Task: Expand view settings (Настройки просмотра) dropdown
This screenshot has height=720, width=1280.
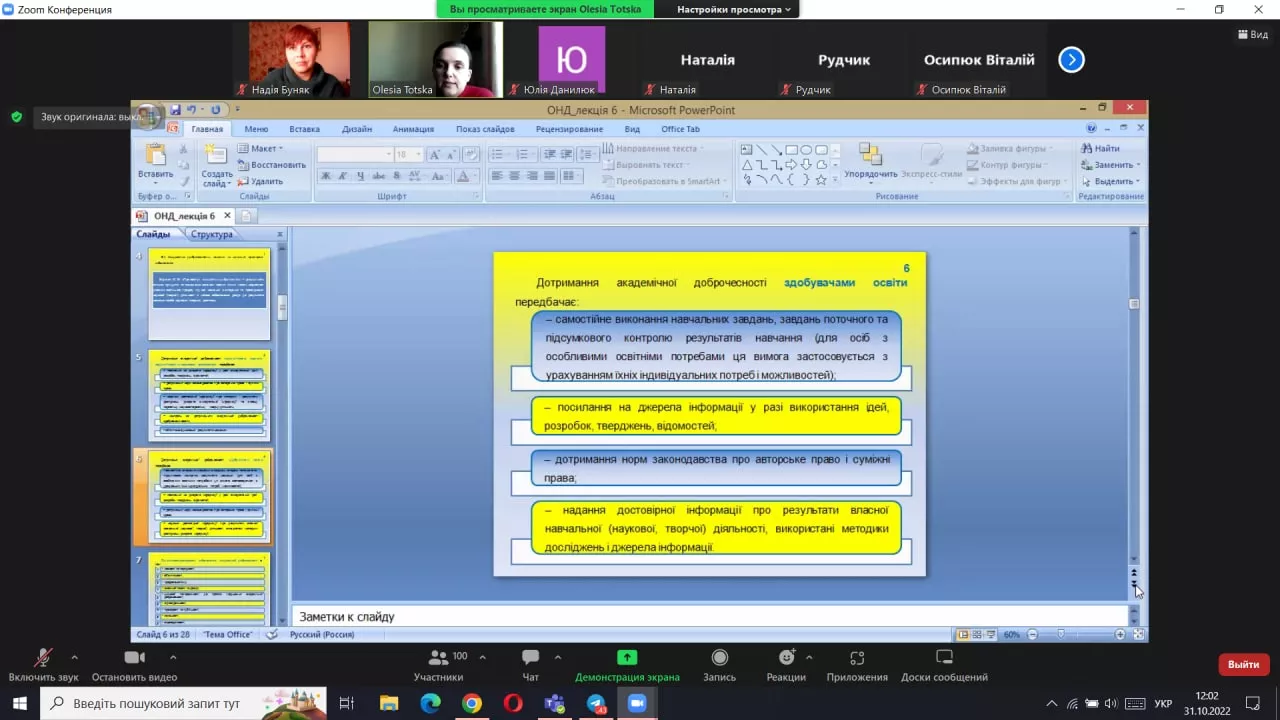Action: tap(733, 9)
